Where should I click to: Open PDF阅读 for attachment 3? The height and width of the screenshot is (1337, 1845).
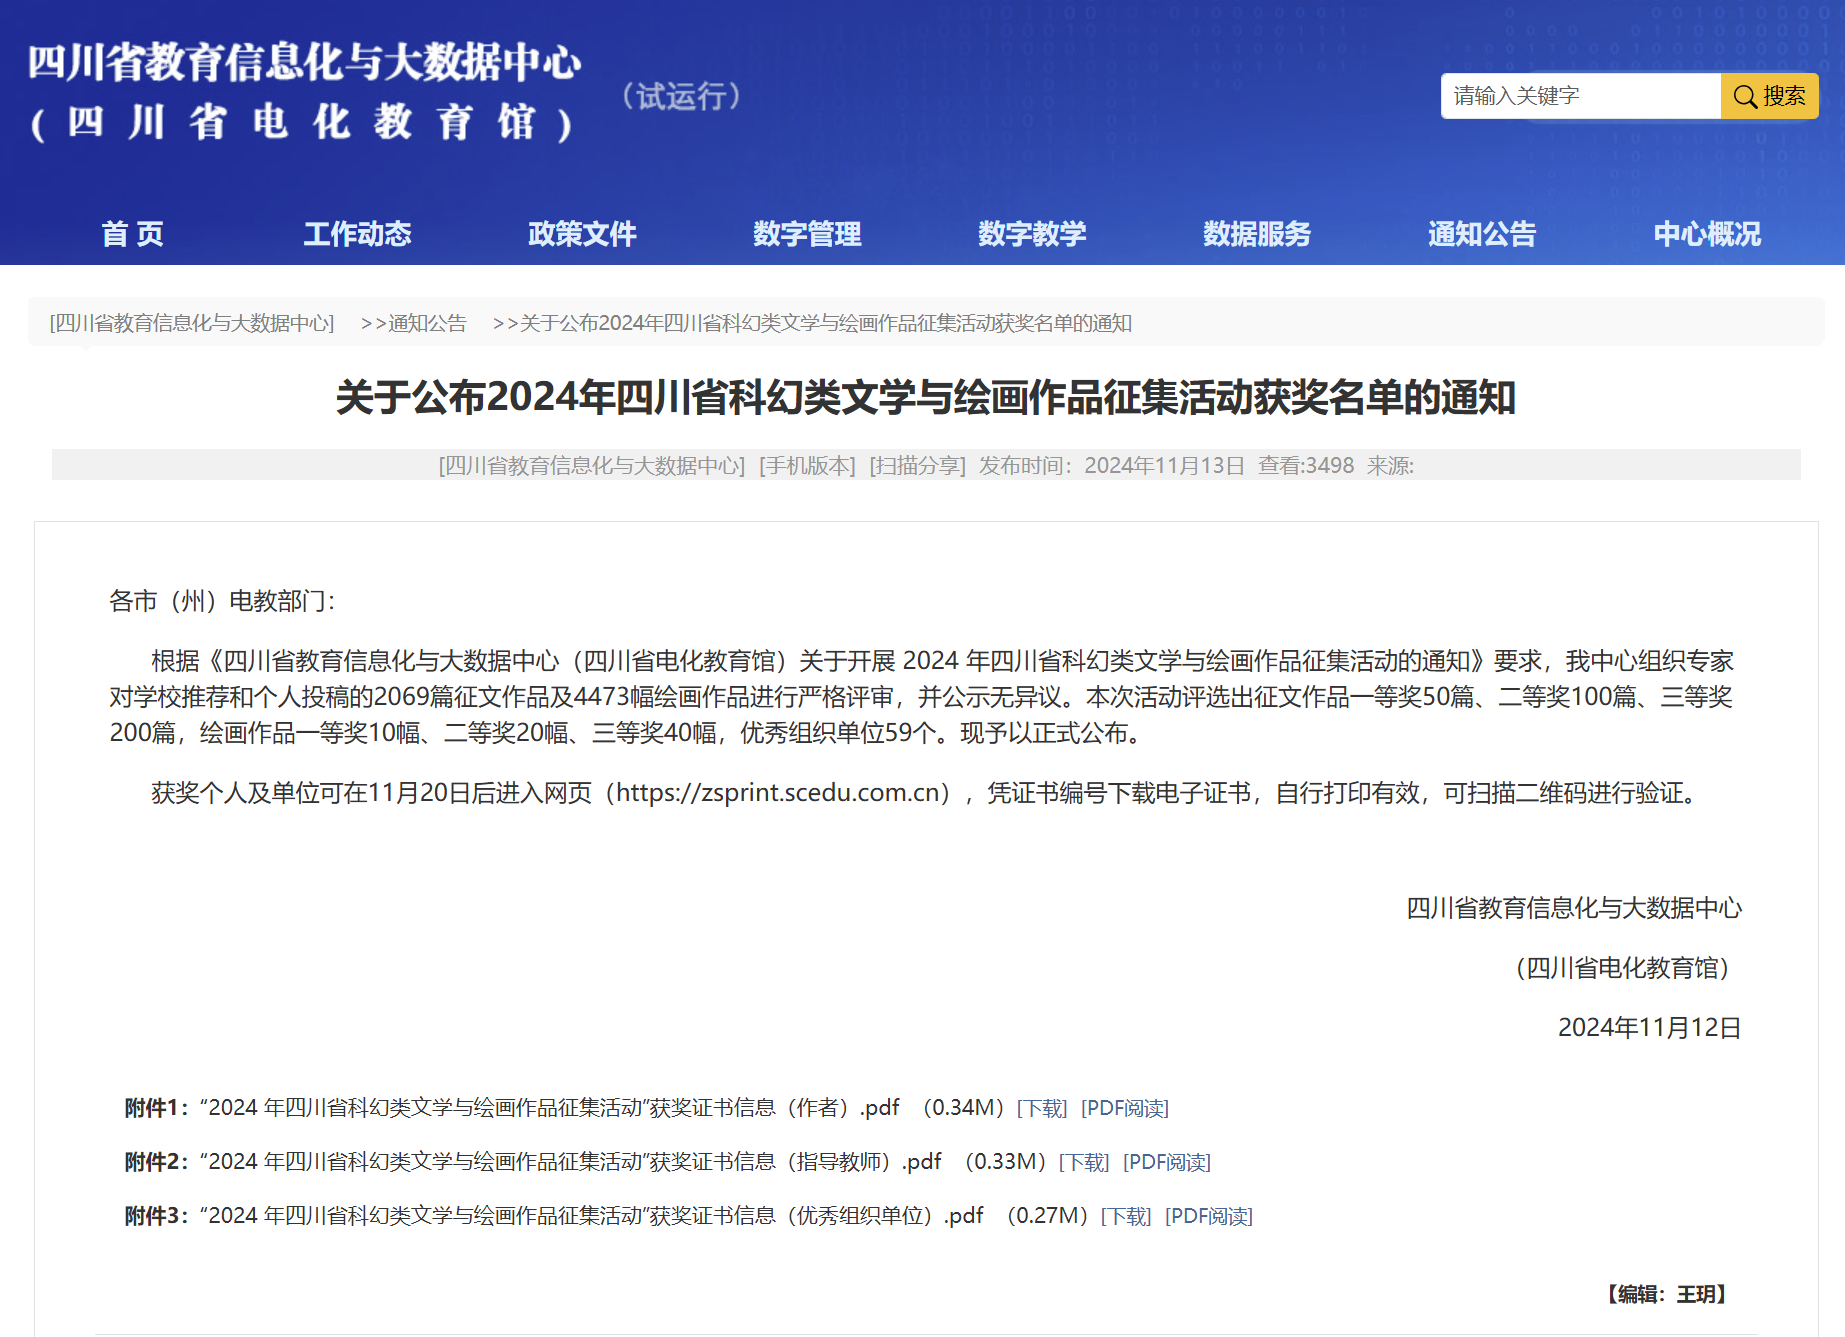coord(1209,1216)
